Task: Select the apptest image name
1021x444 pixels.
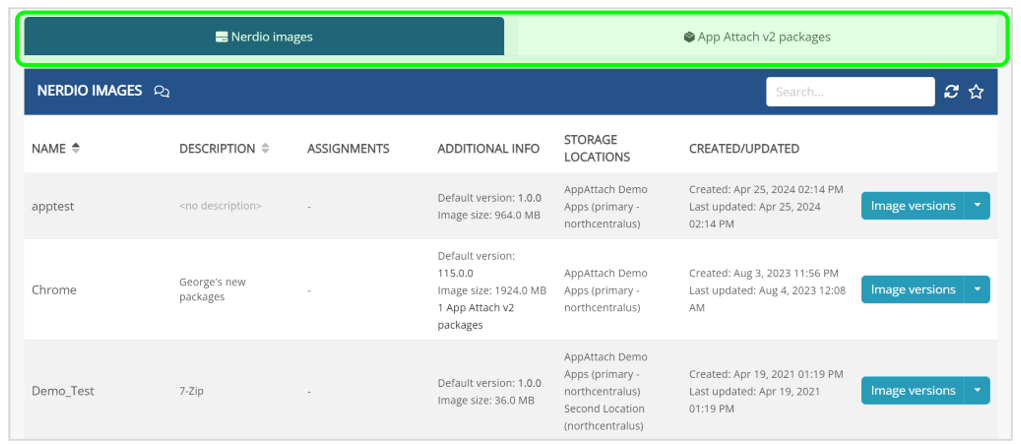Action: pyautogui.click(x=53, y=206)
